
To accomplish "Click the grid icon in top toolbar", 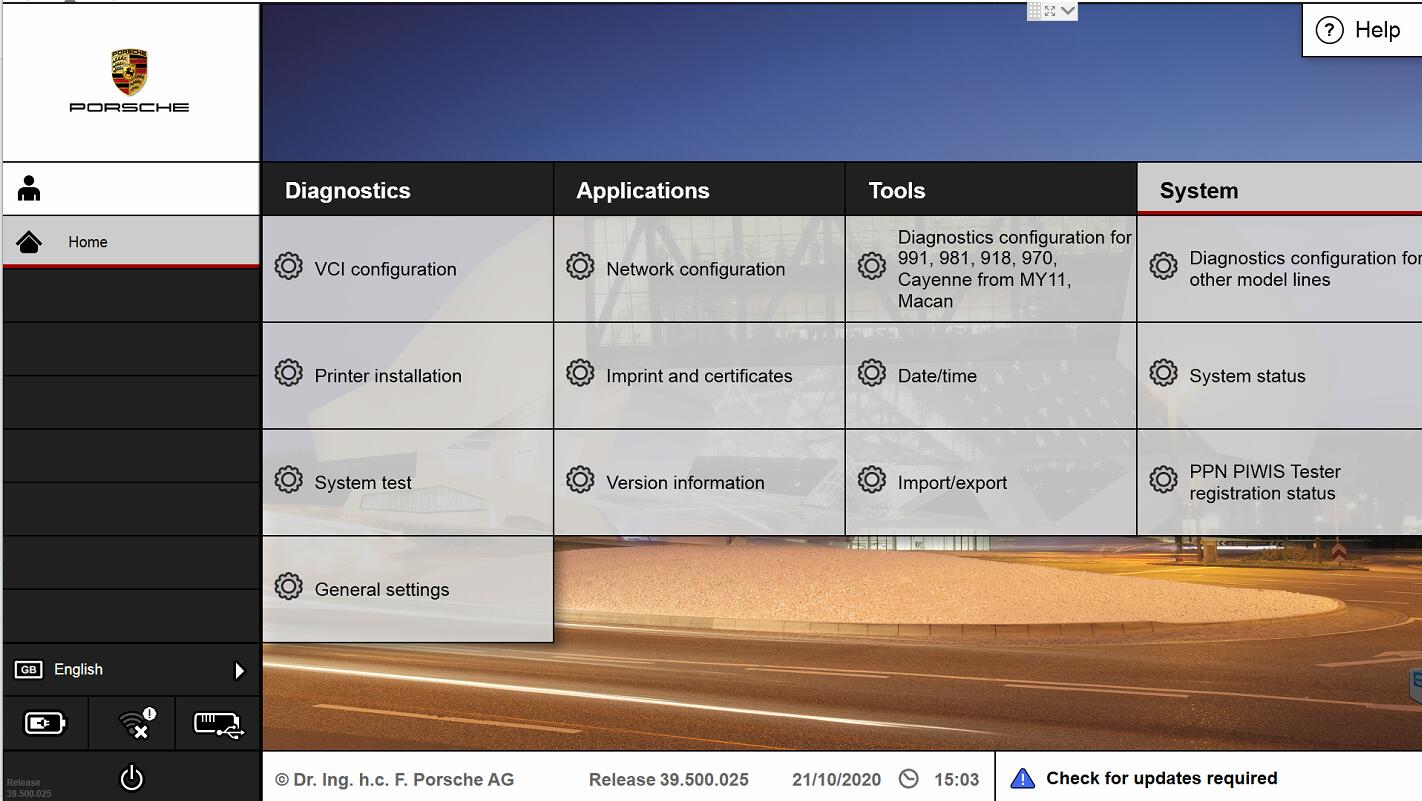I will pyautogui.click(x=1035, y=11).
